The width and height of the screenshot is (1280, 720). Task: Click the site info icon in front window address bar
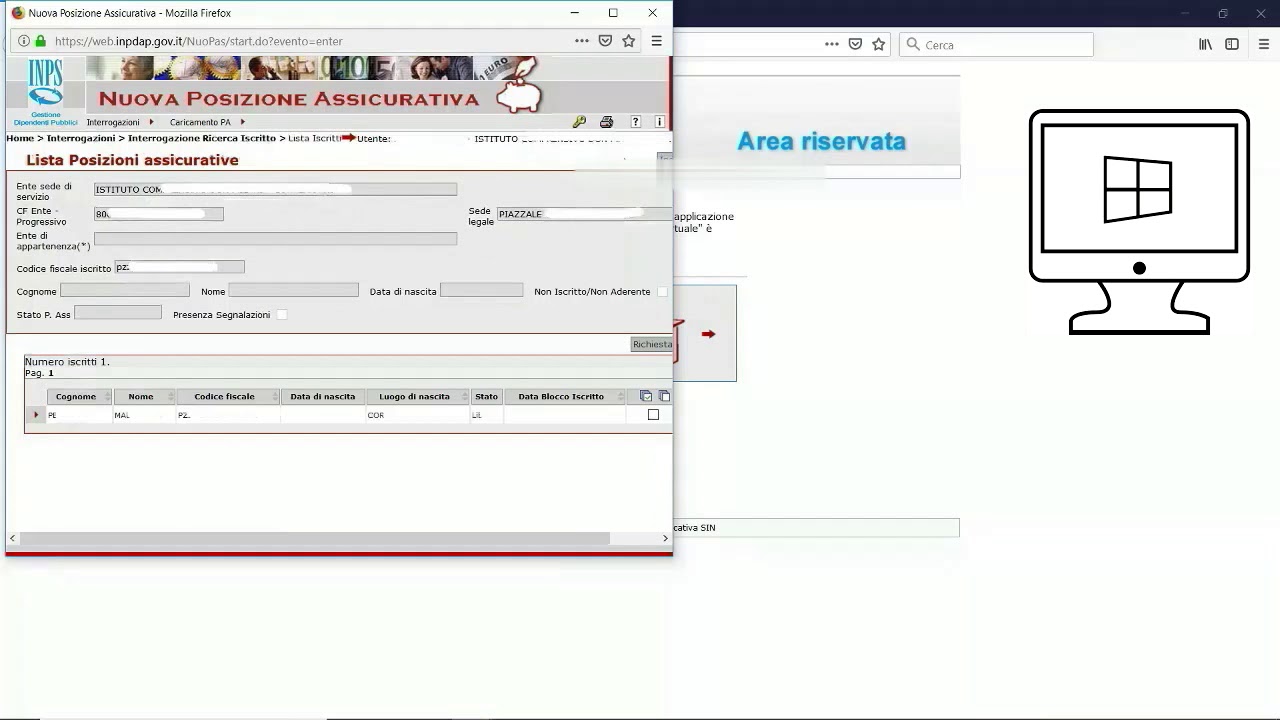[x=24, y=41]
